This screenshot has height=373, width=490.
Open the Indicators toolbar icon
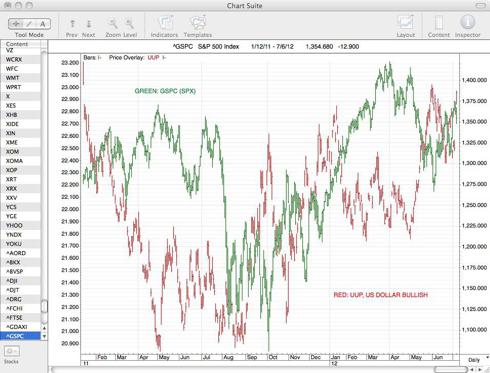[165, 23]
